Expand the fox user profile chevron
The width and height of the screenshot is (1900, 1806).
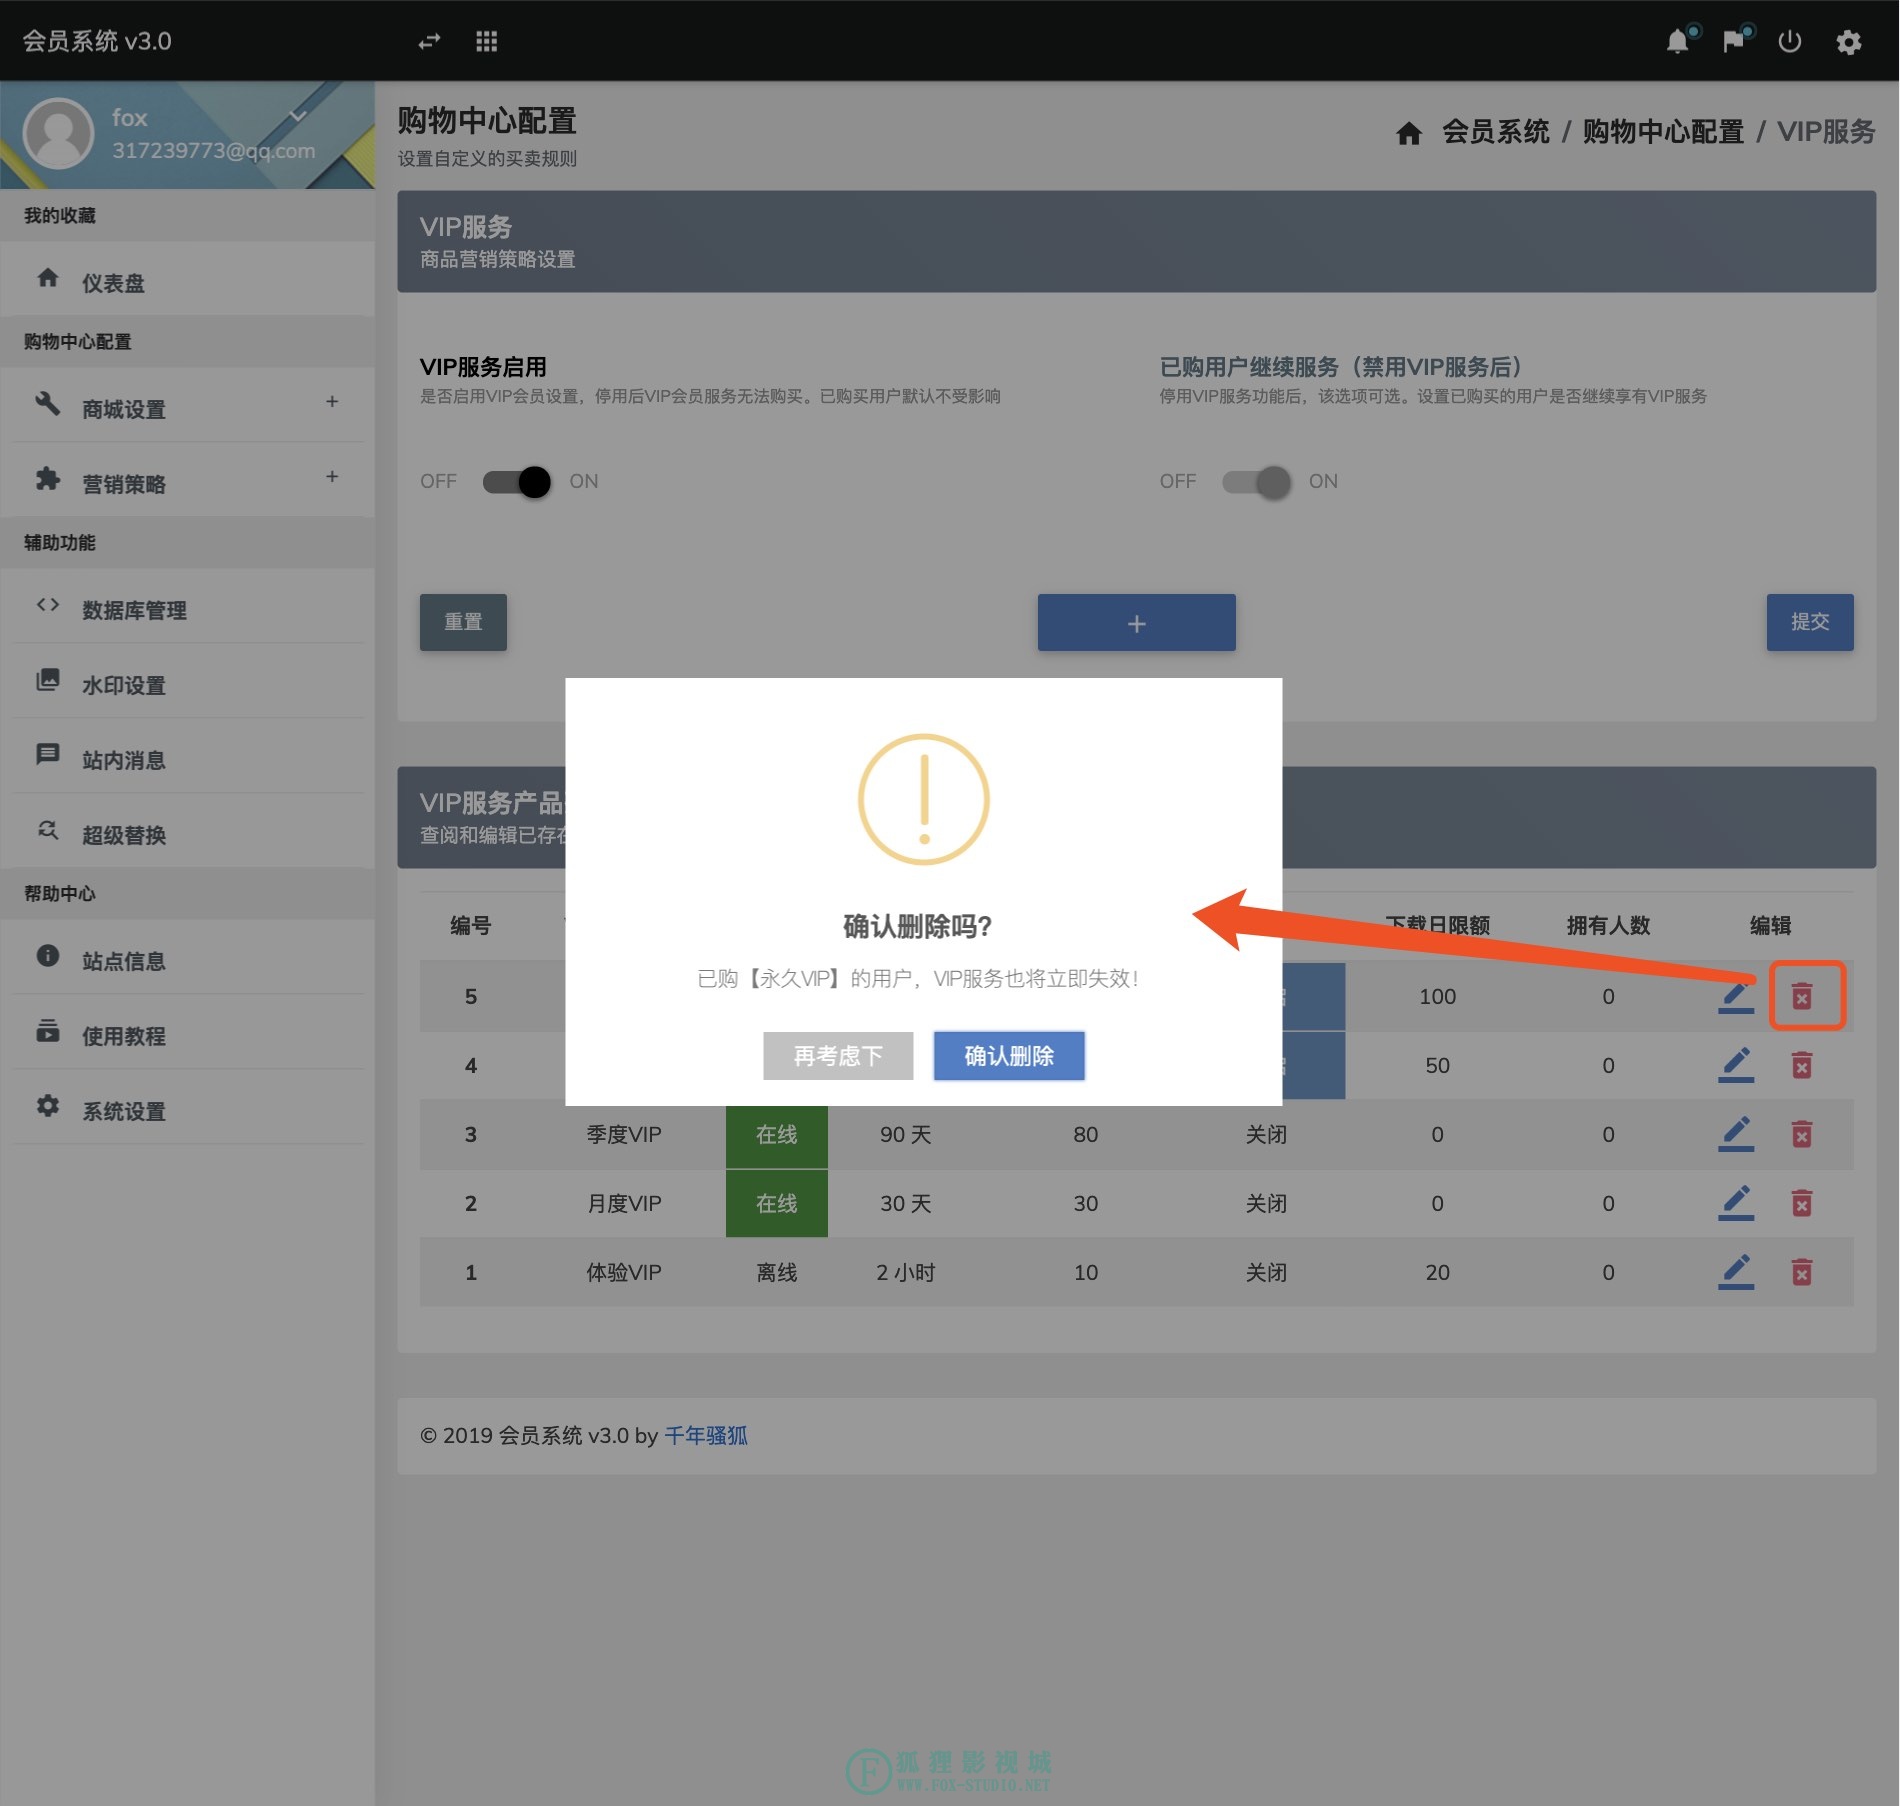pos(298,116)
